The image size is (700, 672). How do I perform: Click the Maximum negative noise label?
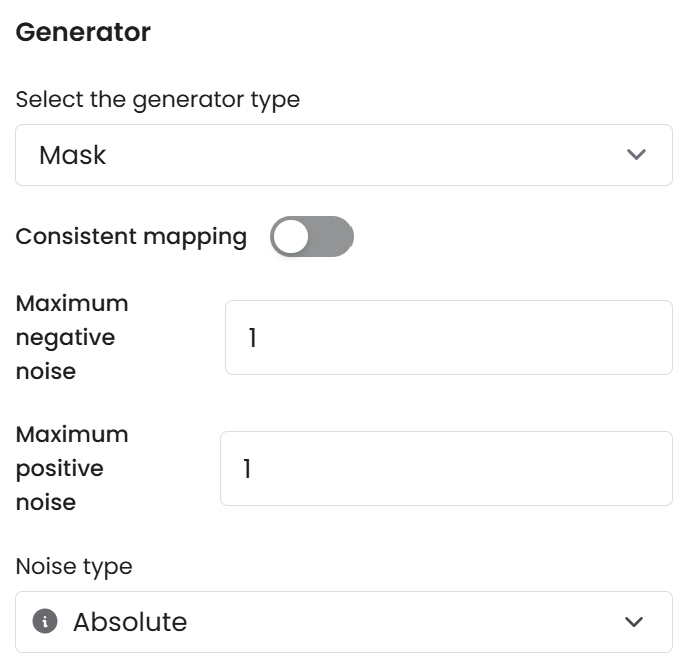(x=72, y=337)
